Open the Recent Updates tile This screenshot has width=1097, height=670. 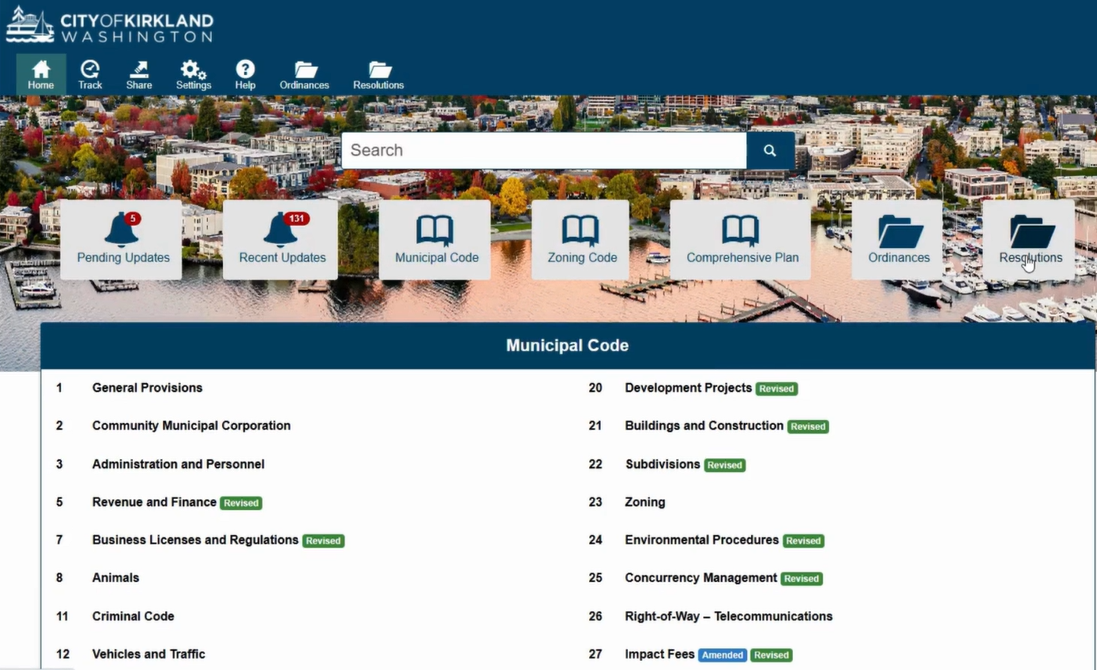(x=281, y=239)
